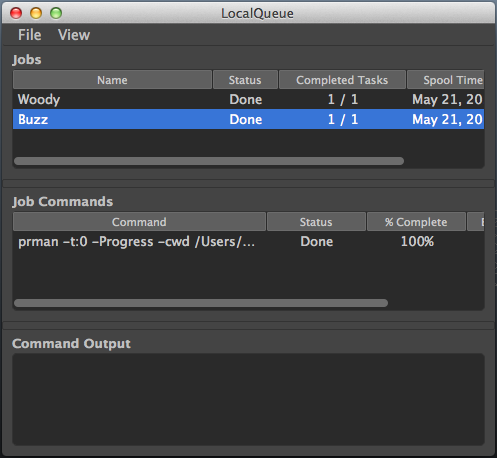Click the Spool Time column header
497x458 pixels.
click(x=446, y=80)
